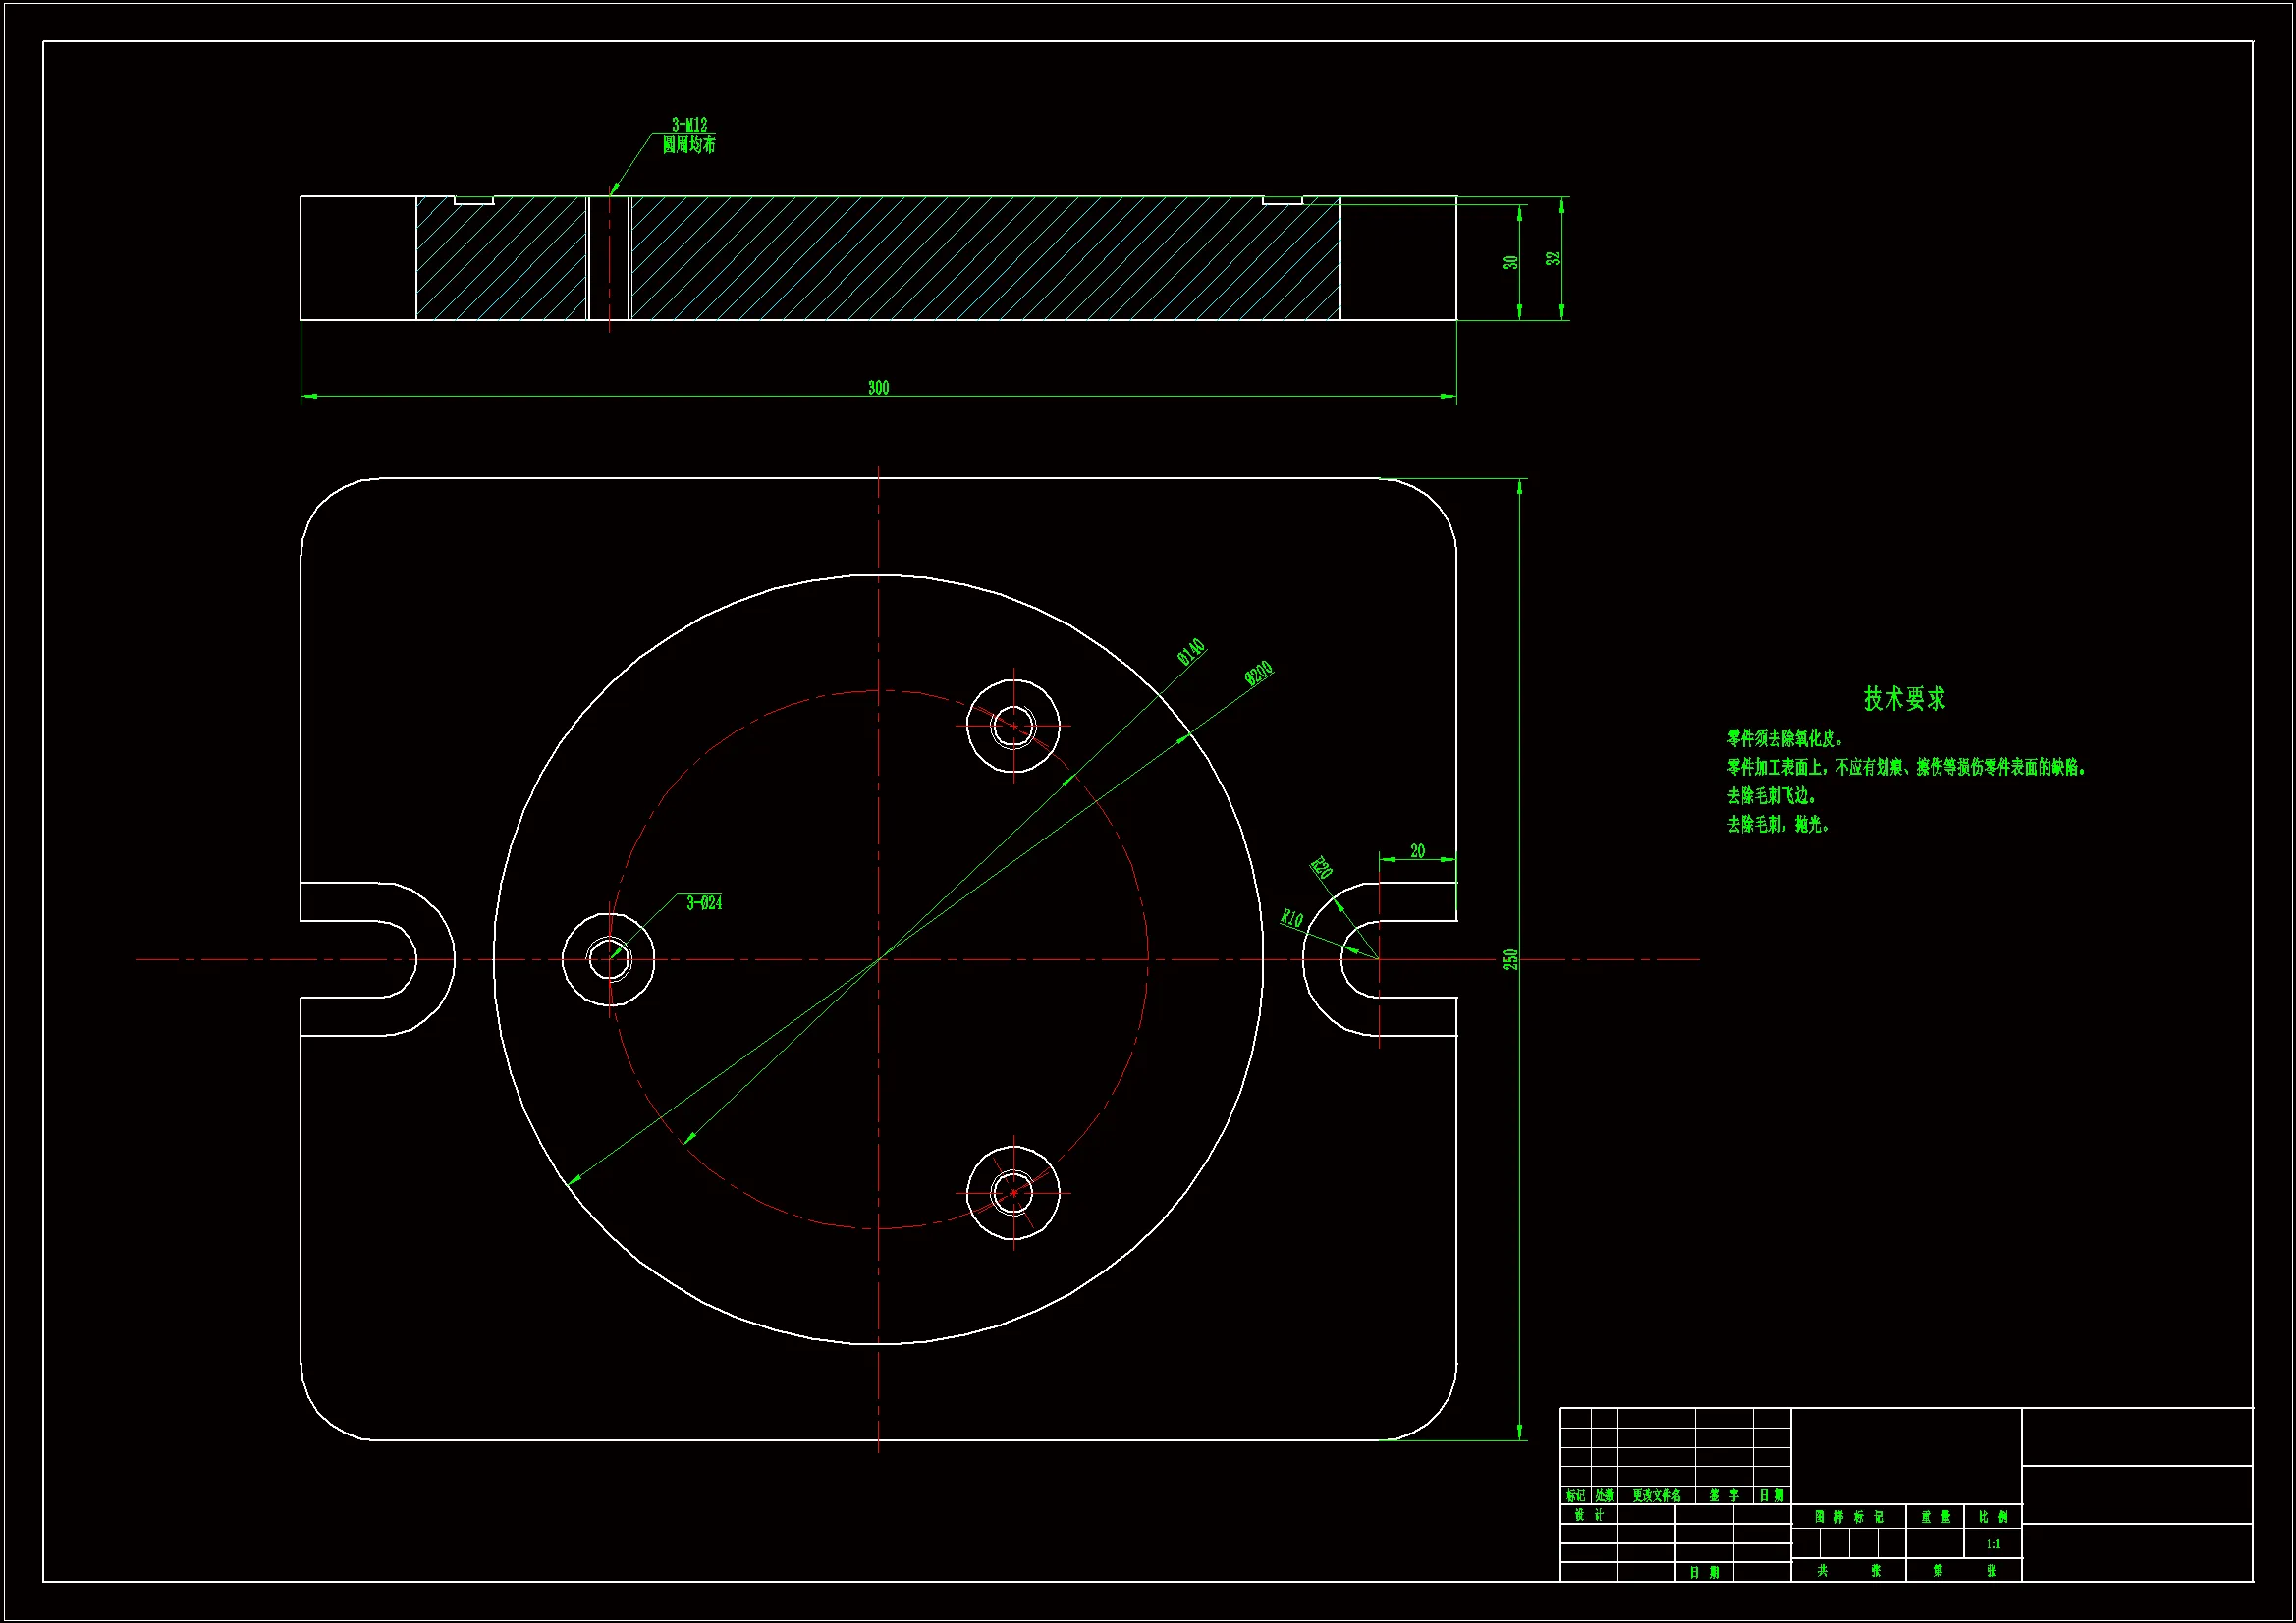This screenshot has height=1623, width=2296.
Task: Select the 250 height dimension label
Action: 1511,959
